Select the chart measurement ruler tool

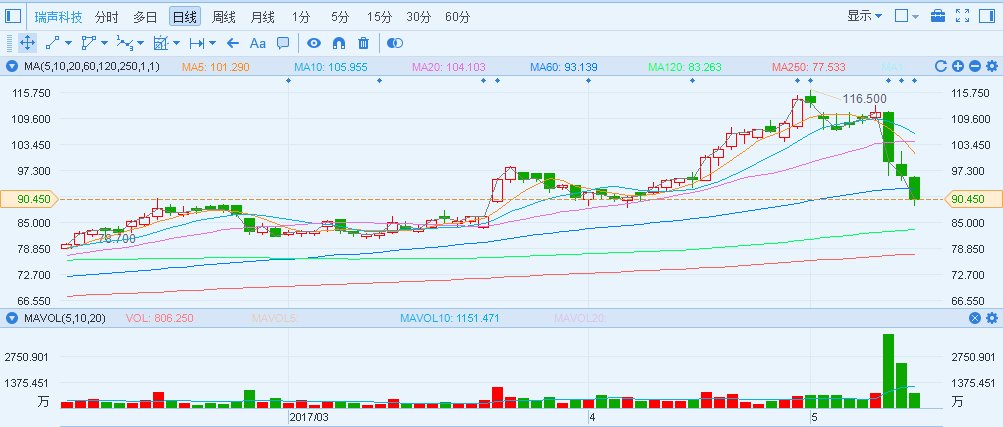[x=161, y=43]
